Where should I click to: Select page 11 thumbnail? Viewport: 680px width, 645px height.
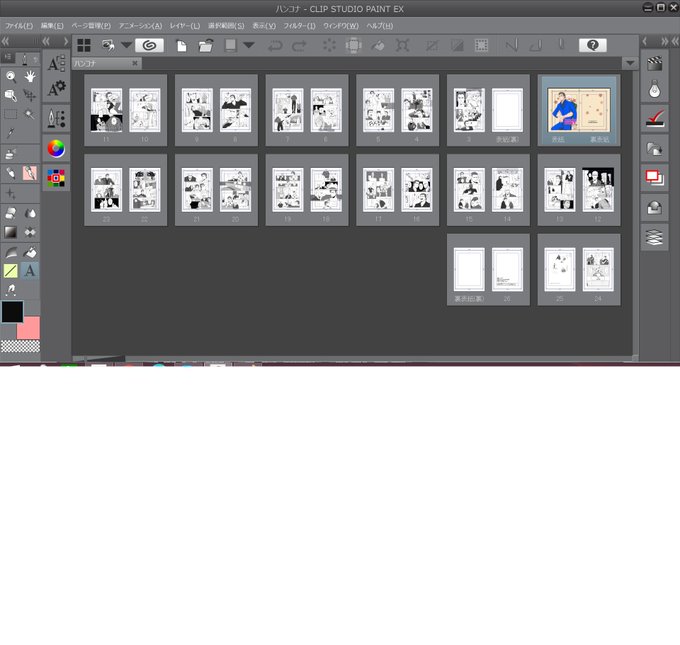click(x=106, y=110)
